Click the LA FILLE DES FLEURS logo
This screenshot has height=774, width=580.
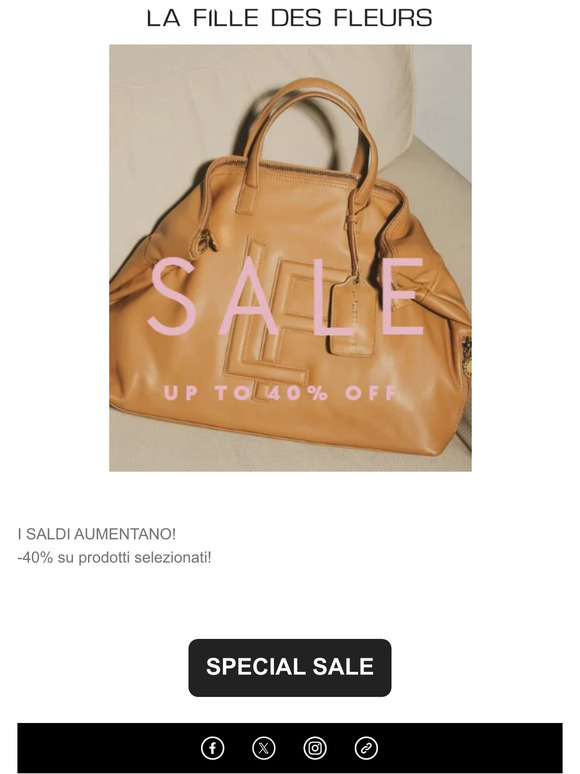click(290, 18)
